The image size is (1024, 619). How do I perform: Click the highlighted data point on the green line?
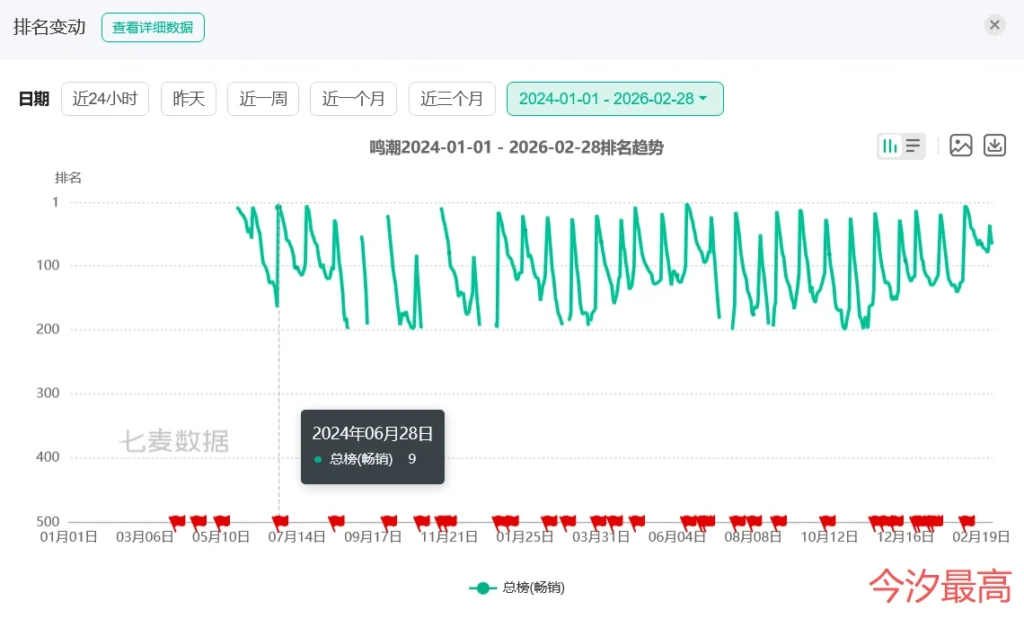coord(279,207)
